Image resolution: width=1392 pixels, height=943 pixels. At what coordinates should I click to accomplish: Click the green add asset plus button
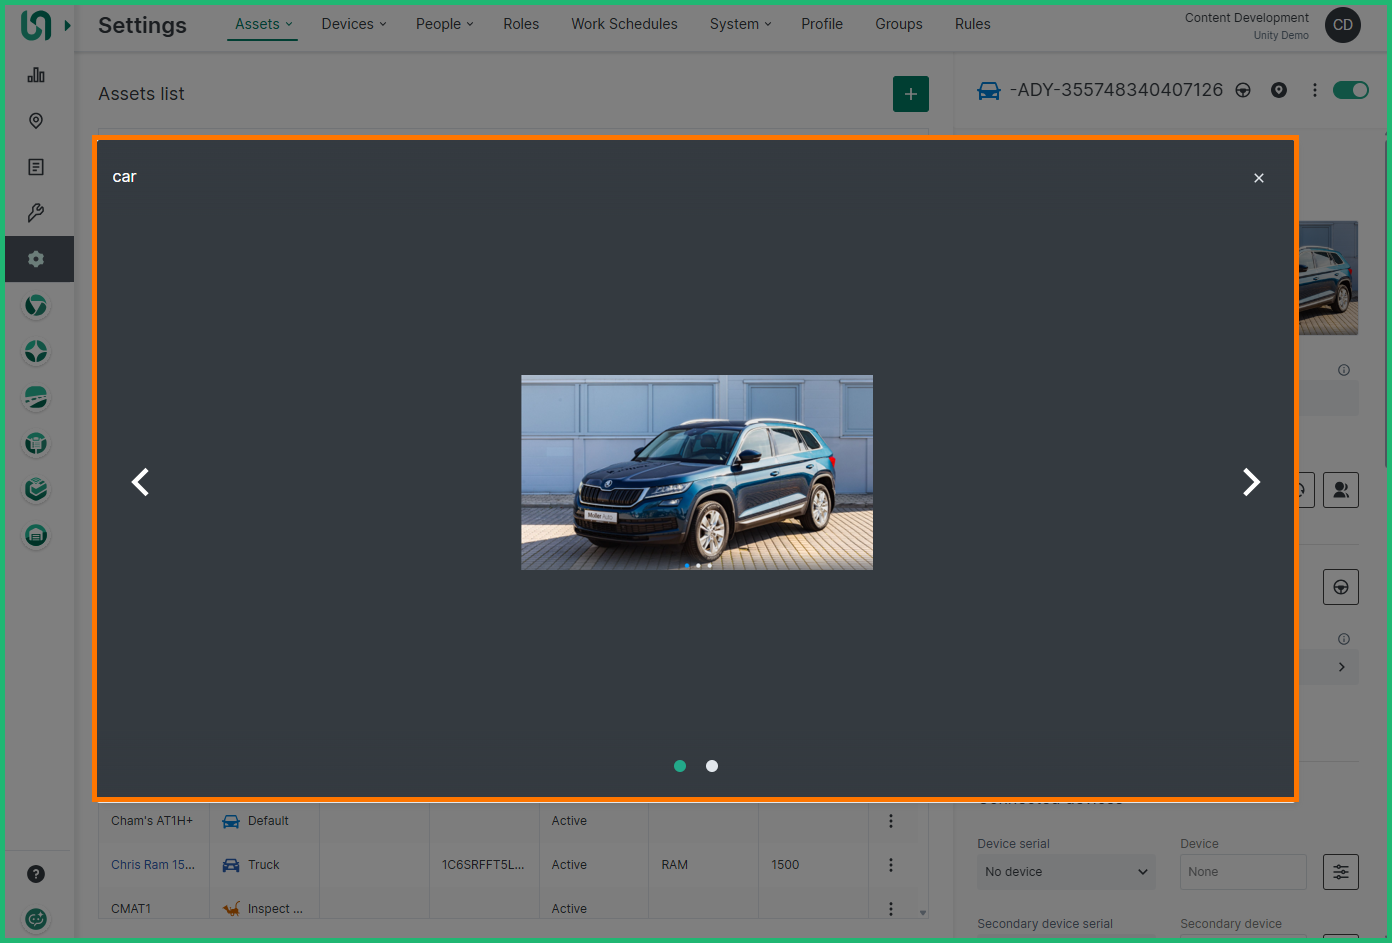910,94
